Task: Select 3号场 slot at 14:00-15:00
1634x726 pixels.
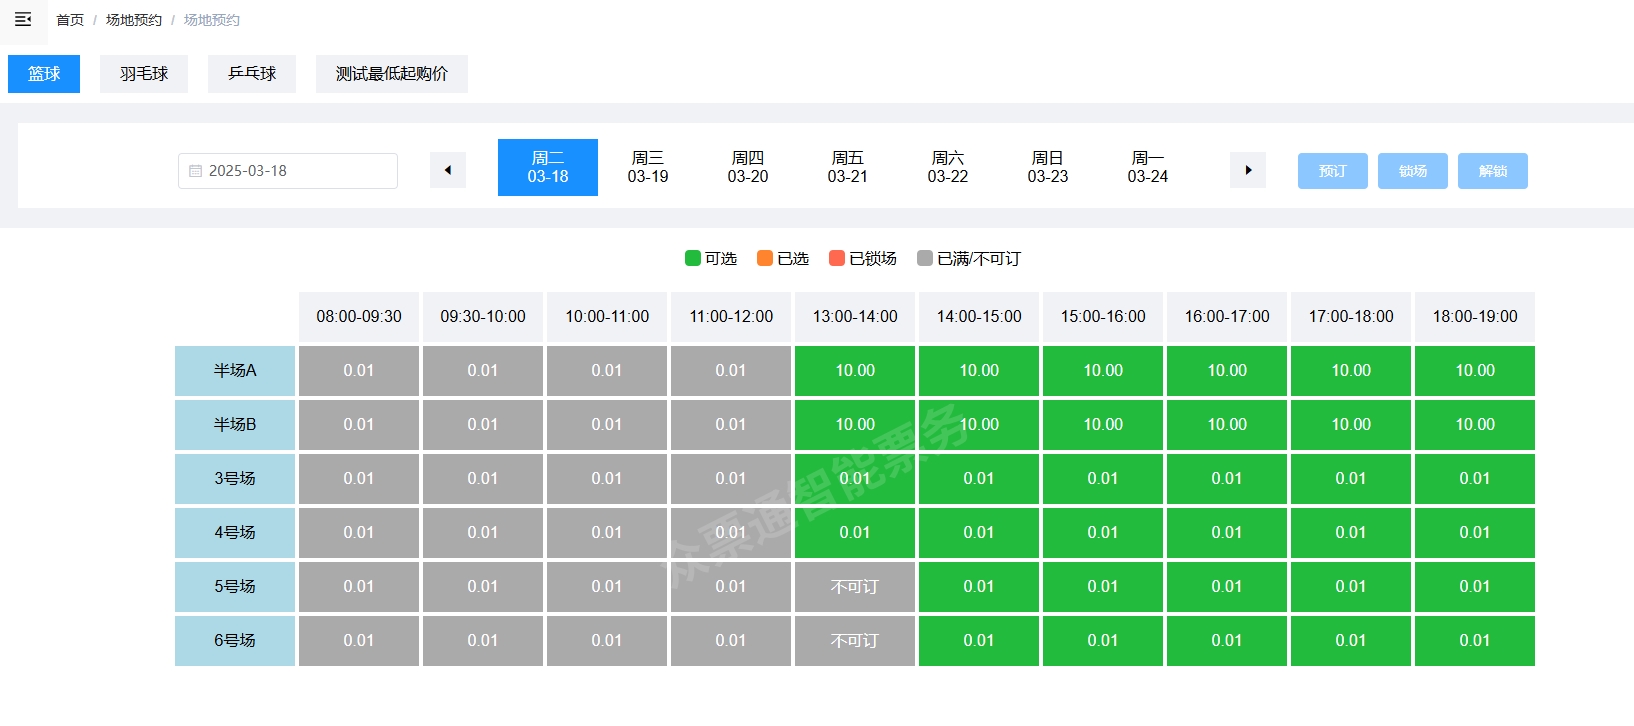Action: [x=979, y=479]
